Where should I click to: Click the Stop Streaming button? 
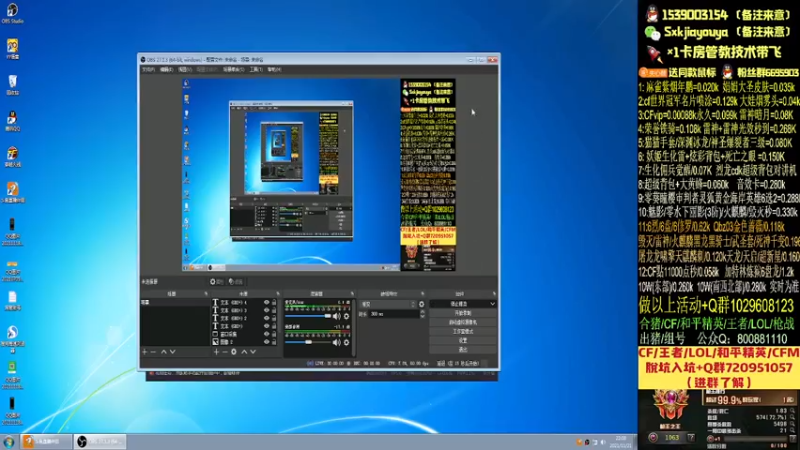click(459, 304)
